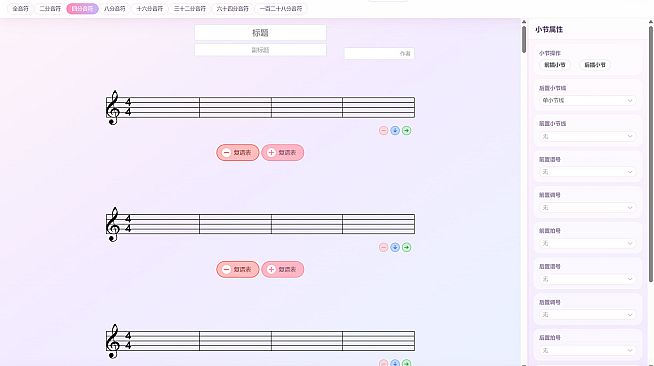Click the treble clef of the third staff

click(x=113, y=341)
